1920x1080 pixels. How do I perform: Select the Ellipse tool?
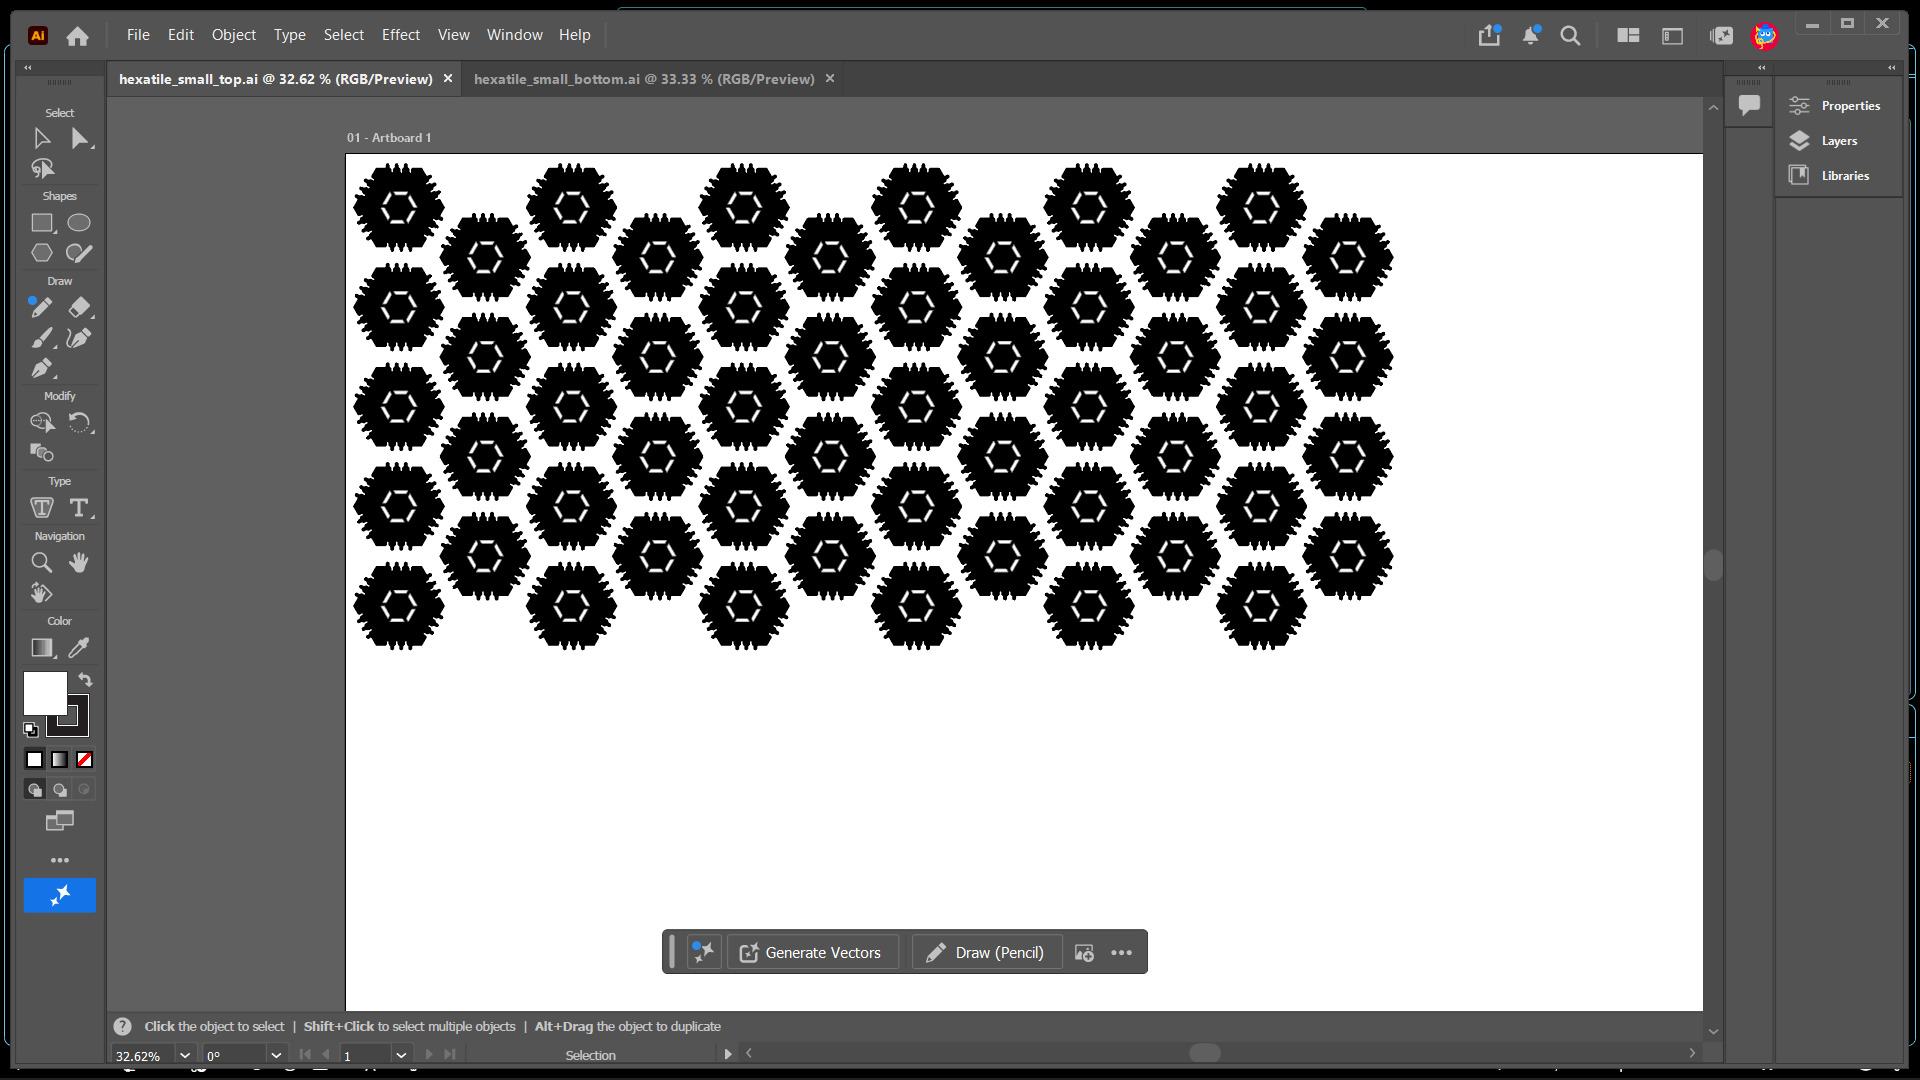(x=79, y=223)
